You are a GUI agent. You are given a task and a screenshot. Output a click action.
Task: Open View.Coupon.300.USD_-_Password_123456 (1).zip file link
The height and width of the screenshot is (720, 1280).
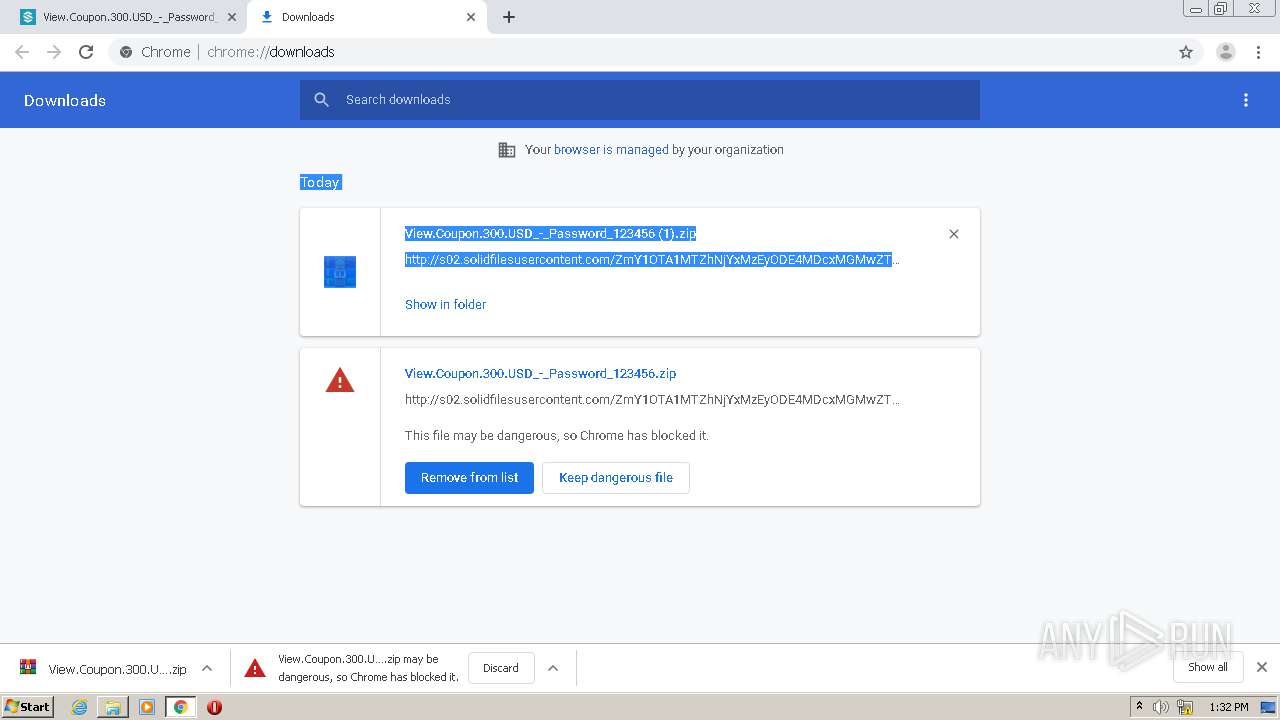(550, 233)
